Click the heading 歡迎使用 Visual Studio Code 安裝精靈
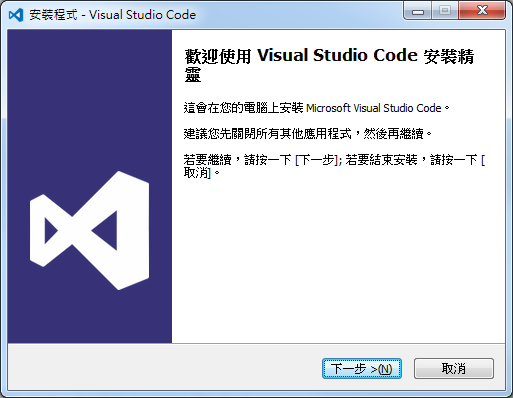Viewport: 513px width, 398px height. (x=329, y=65)
